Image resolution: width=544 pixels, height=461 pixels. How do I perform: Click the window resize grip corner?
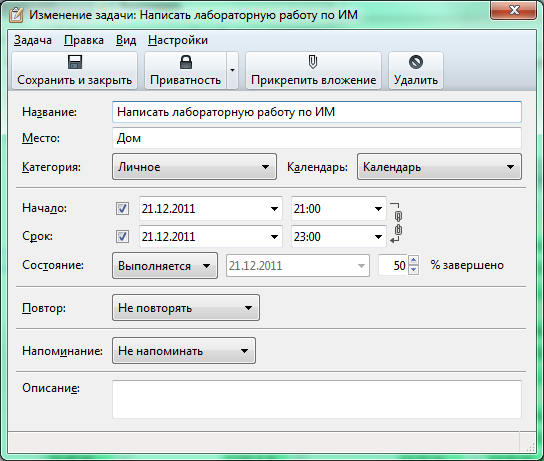[530, 447]
